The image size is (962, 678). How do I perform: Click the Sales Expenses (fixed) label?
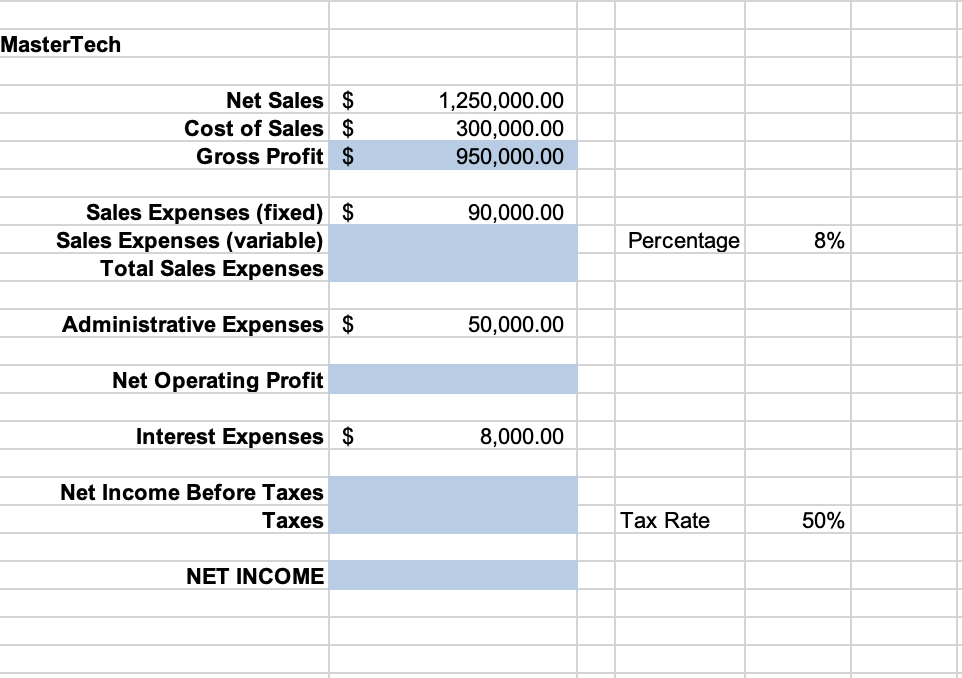[x=204, y=212]
